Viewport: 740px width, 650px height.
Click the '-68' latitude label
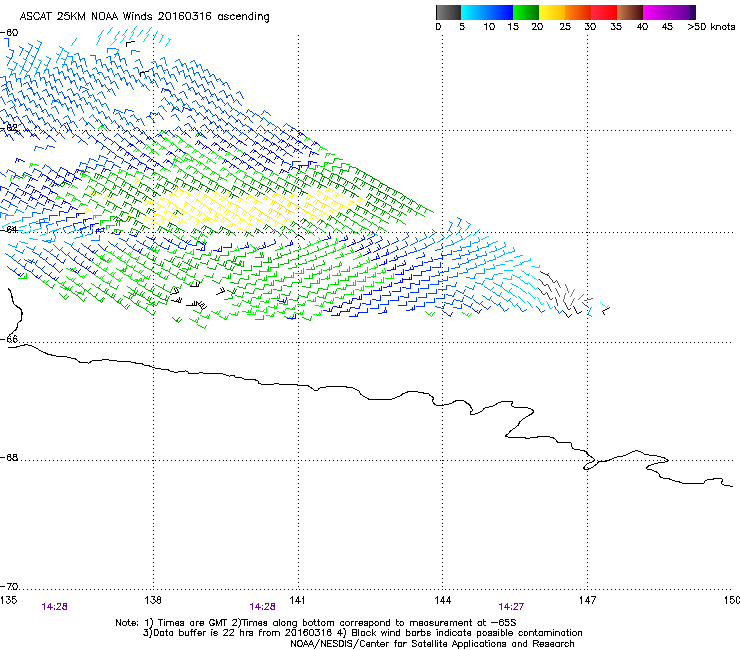[9, 458]
